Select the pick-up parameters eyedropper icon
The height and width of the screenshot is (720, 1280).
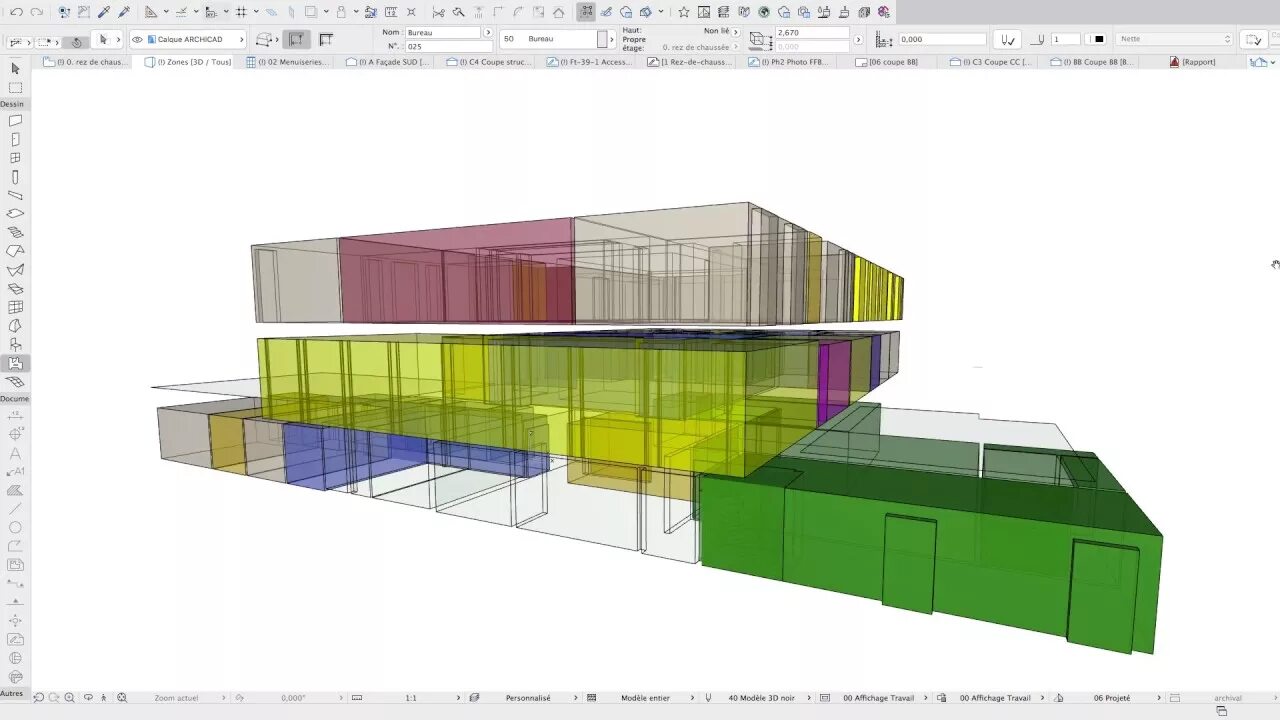click(103, 12)
